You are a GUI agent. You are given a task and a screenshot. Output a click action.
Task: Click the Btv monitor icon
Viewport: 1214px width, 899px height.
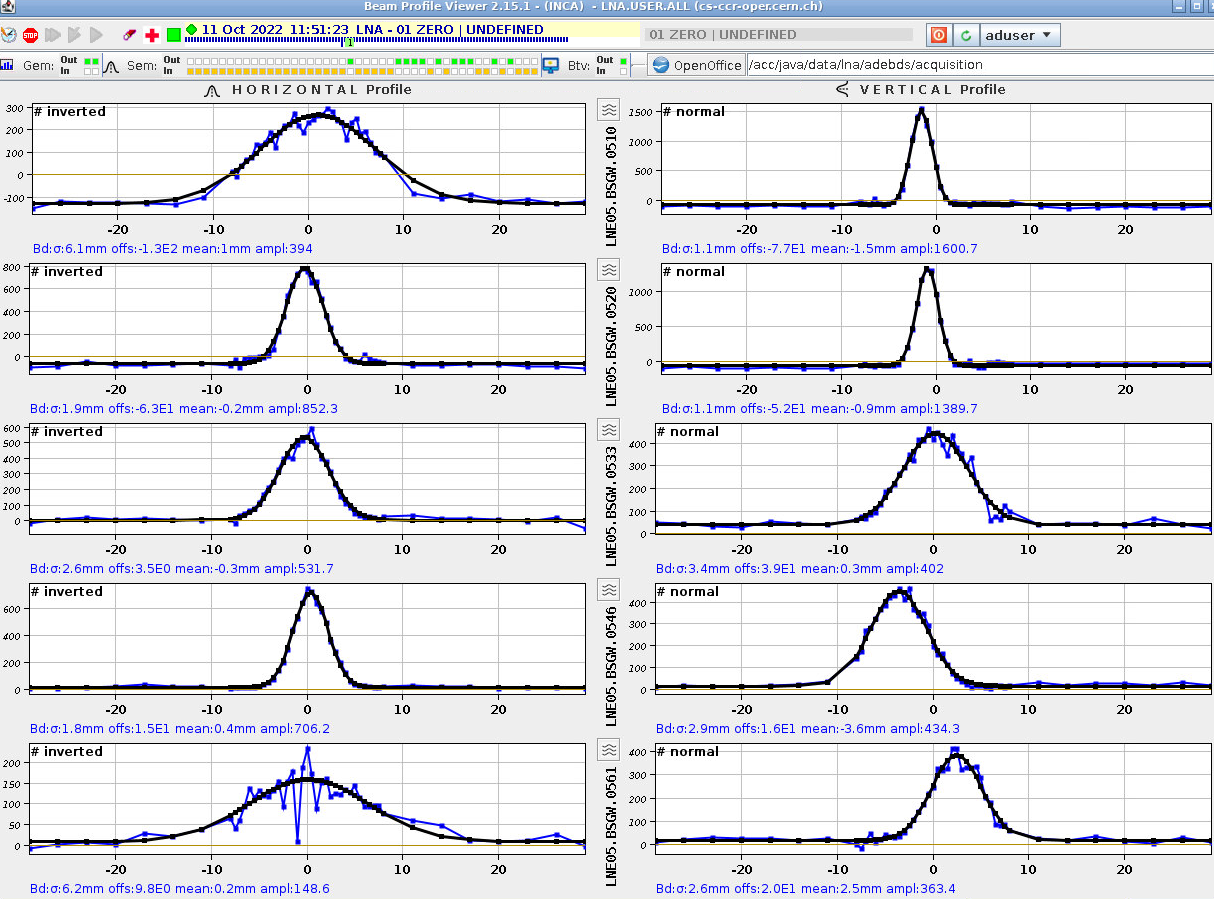point(551,65)
